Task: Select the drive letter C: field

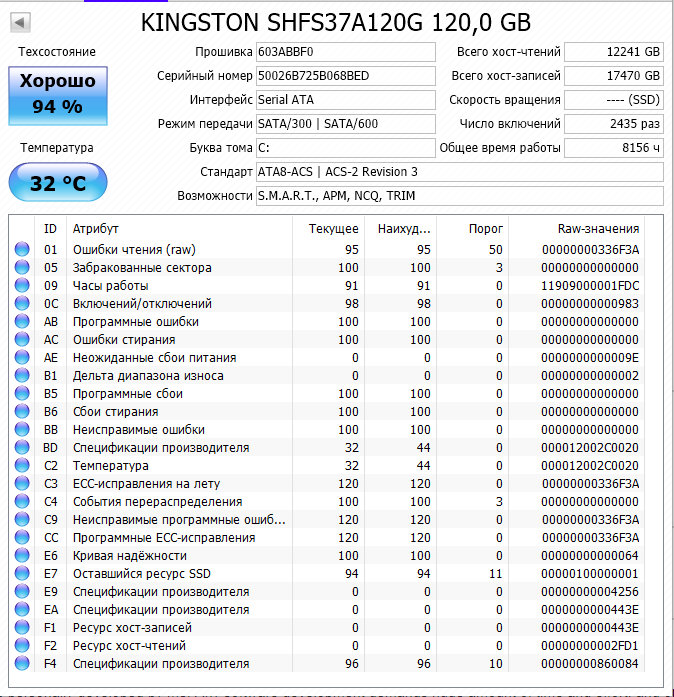Action: [345, 148]
